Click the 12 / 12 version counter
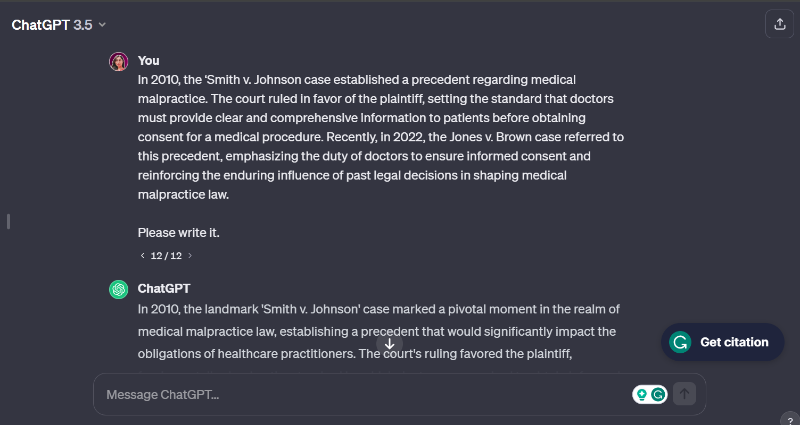The width and height of the screenshot is (800, 425). [x=166, y=256]
